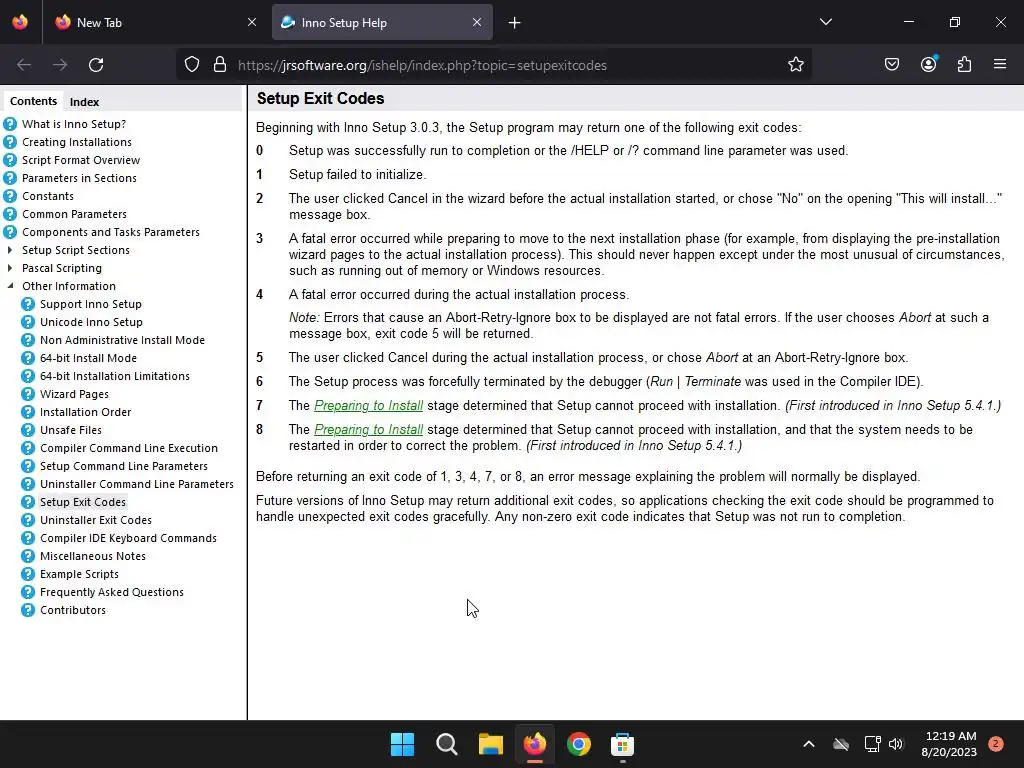Open Unicode Inno Setup topic

(91, 322)
